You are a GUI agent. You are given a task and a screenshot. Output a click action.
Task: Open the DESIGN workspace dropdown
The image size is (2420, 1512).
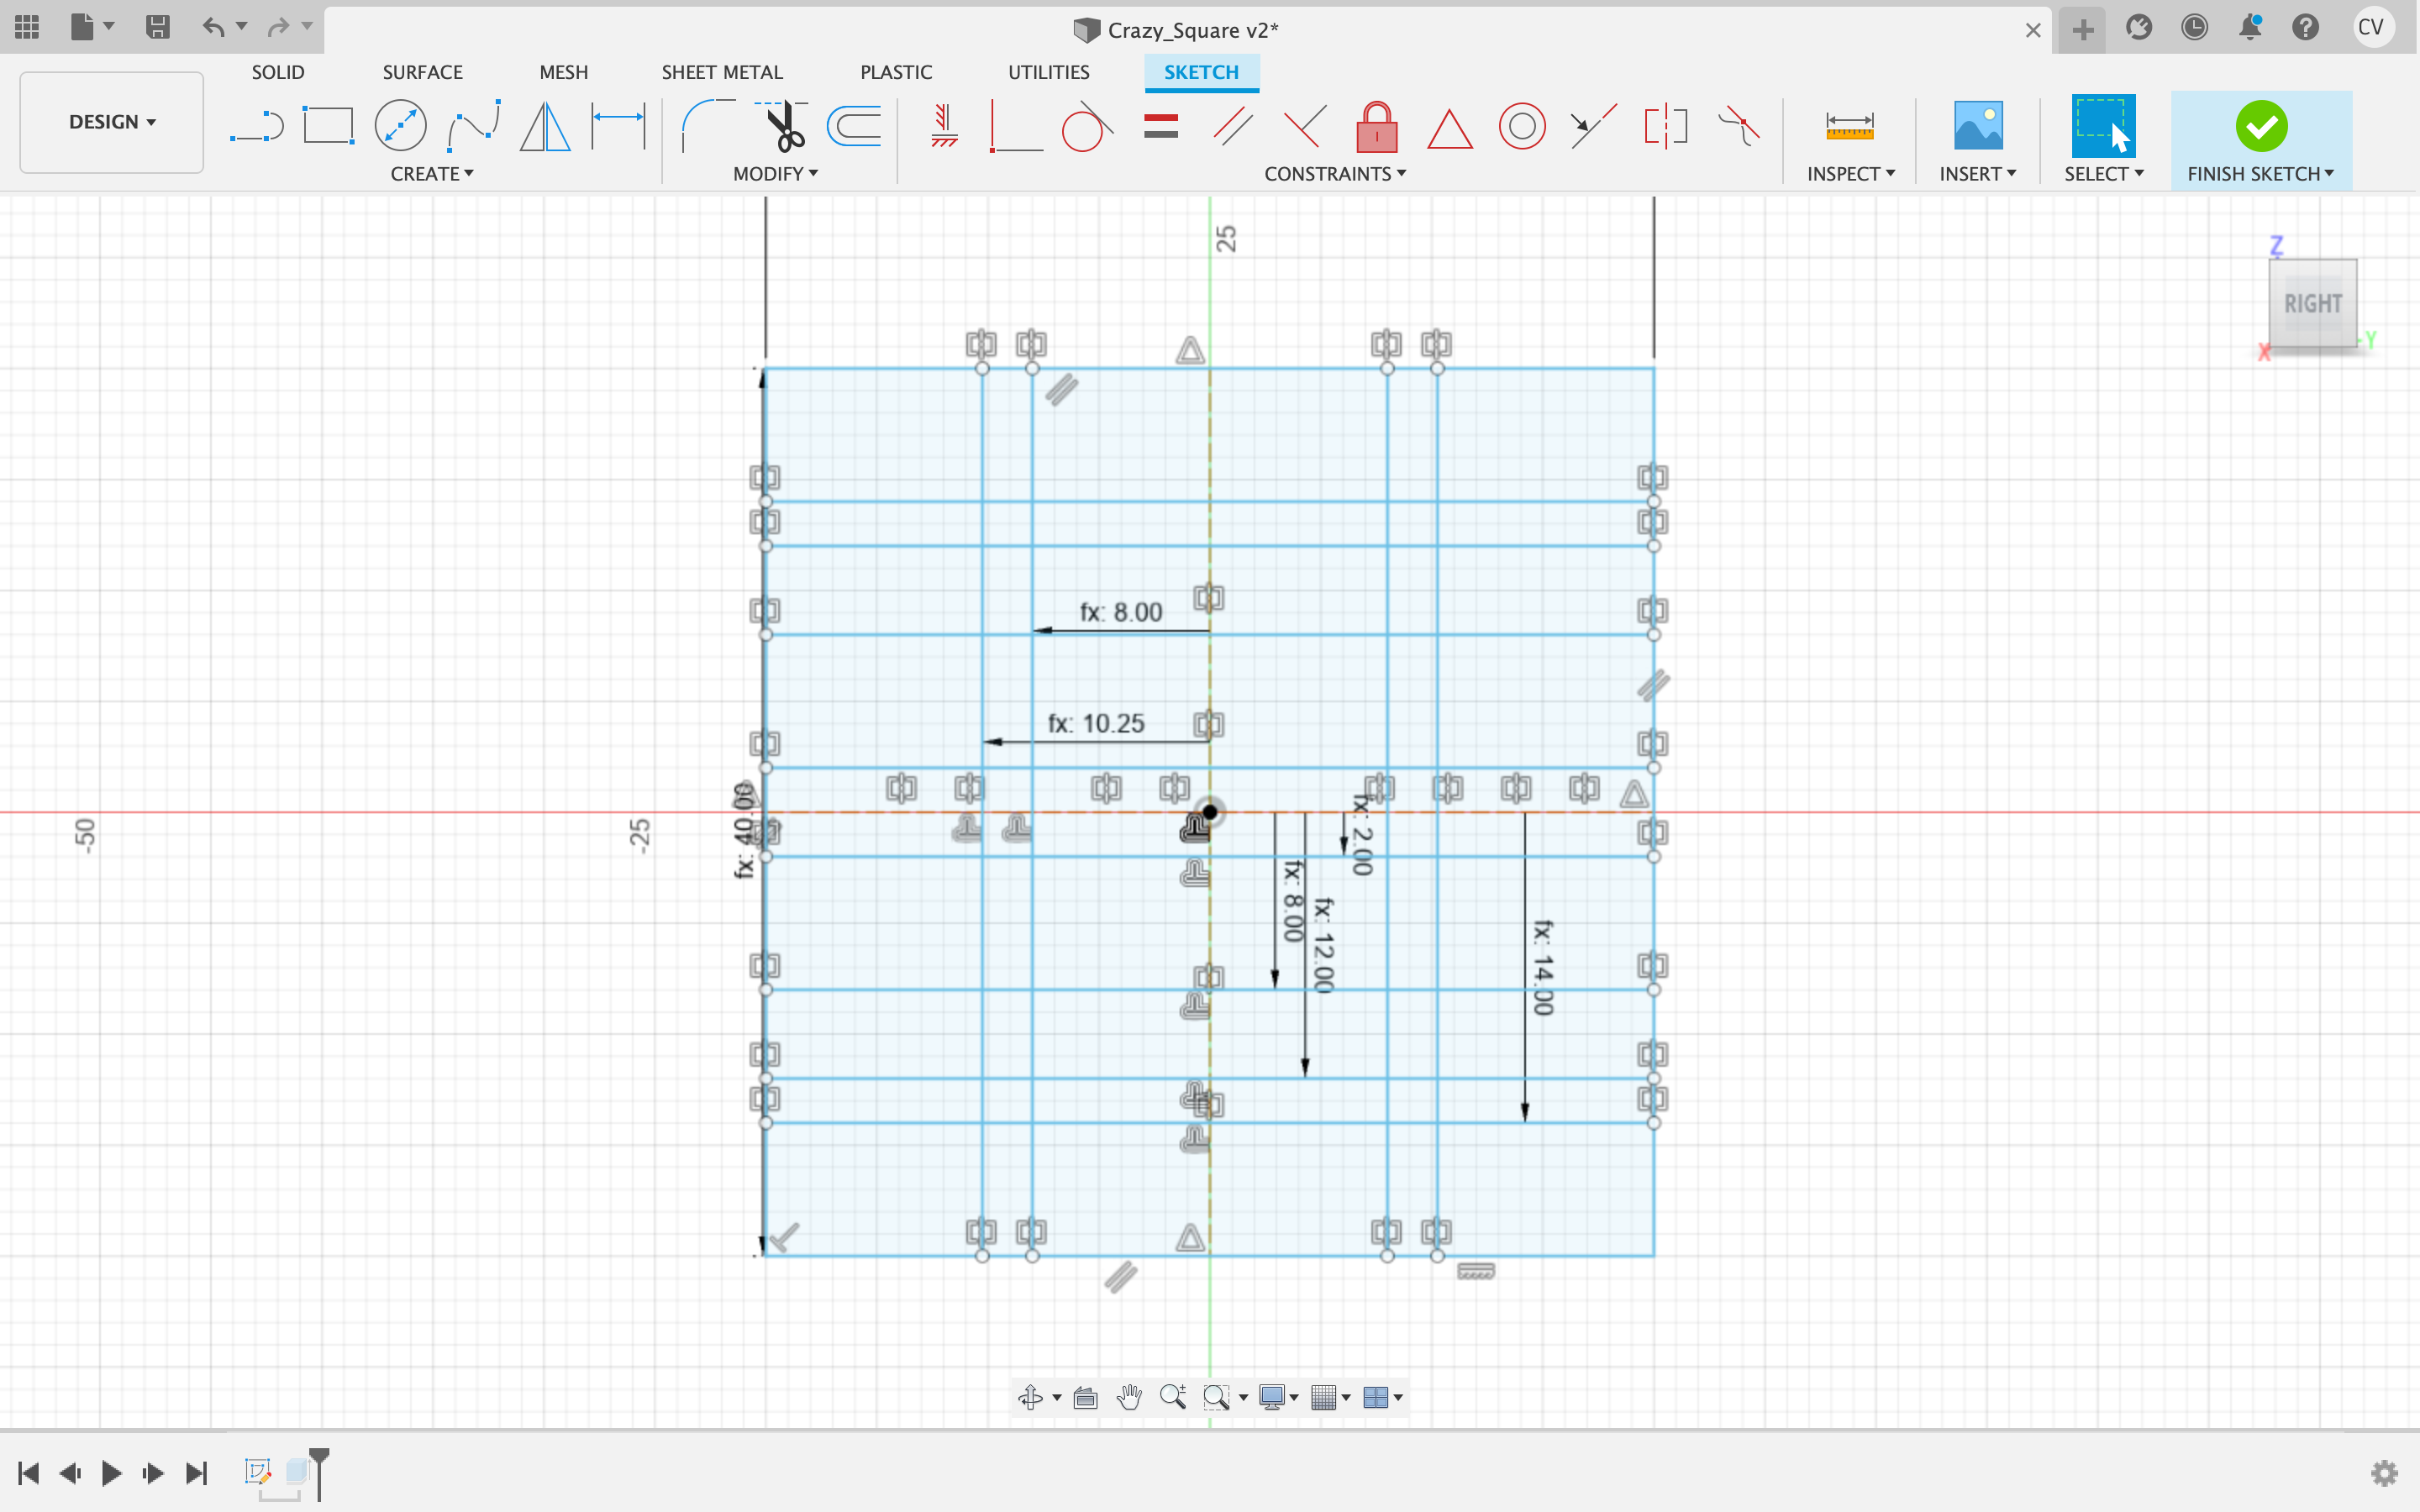[x=112, y=122]
